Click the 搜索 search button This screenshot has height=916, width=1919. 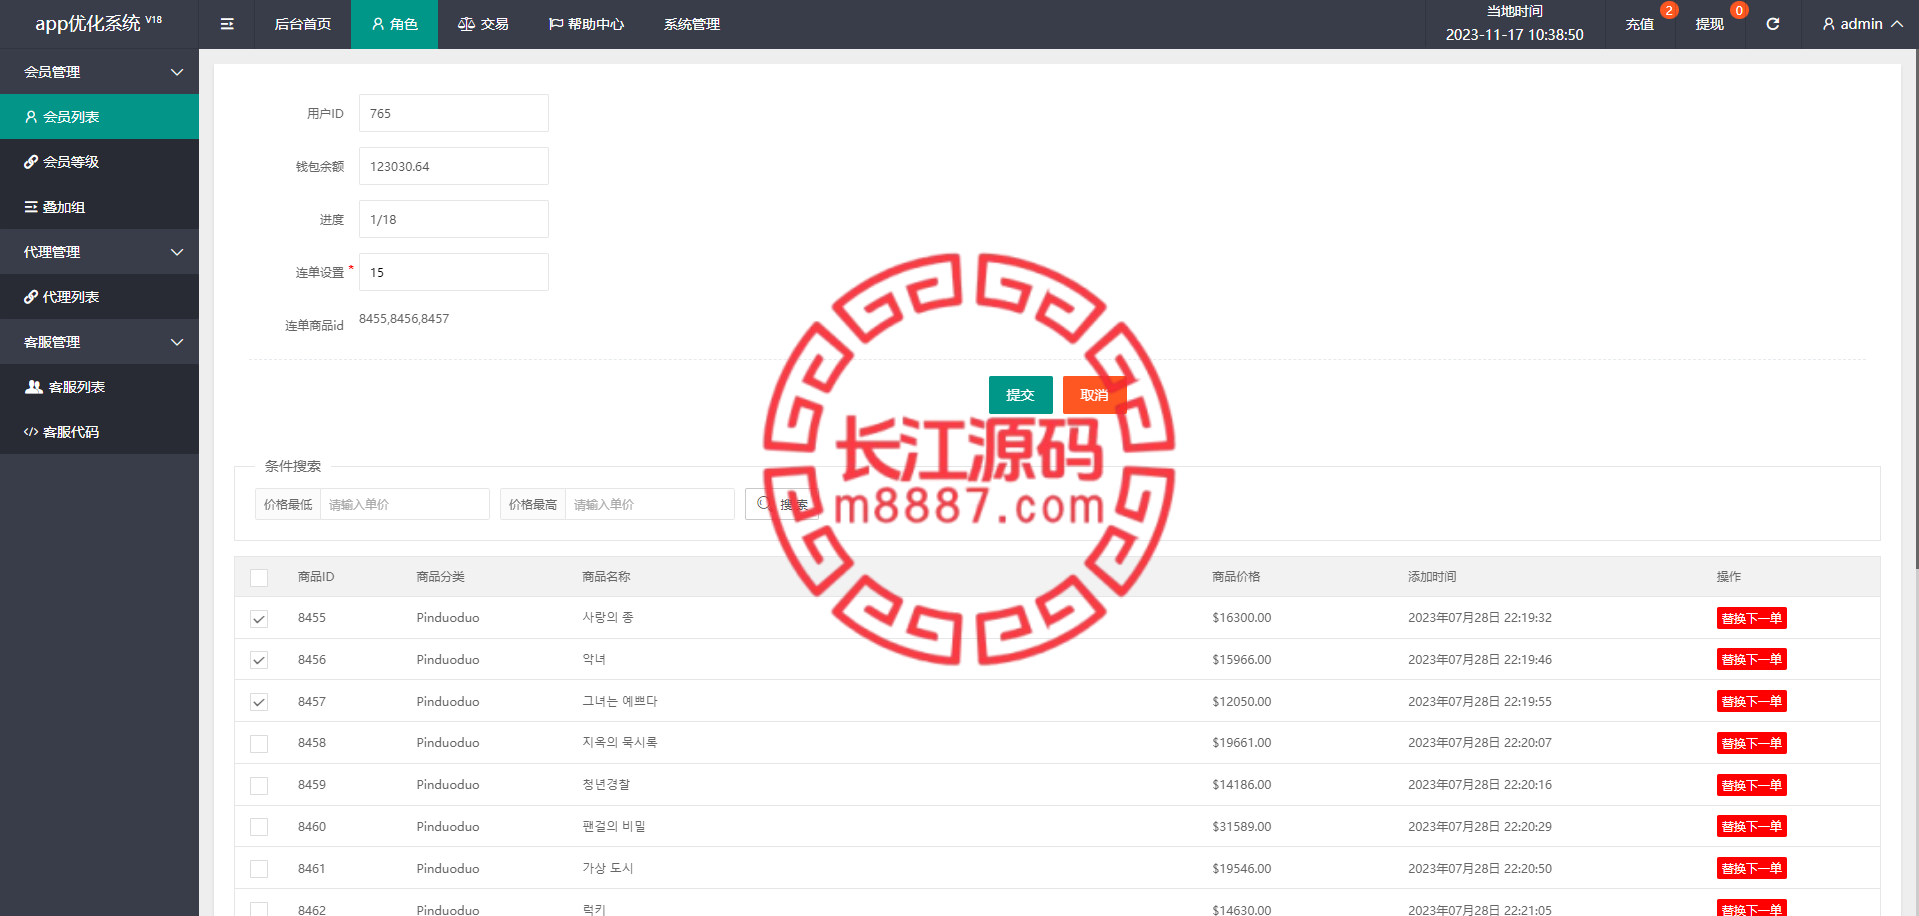coord(782,504)
